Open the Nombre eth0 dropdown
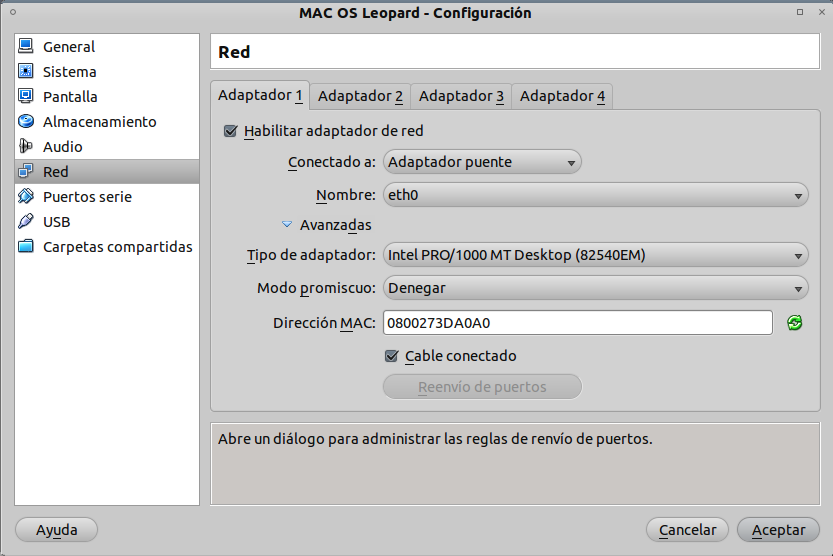This screenshot has height=556, width=833. (x=596, y=195)
